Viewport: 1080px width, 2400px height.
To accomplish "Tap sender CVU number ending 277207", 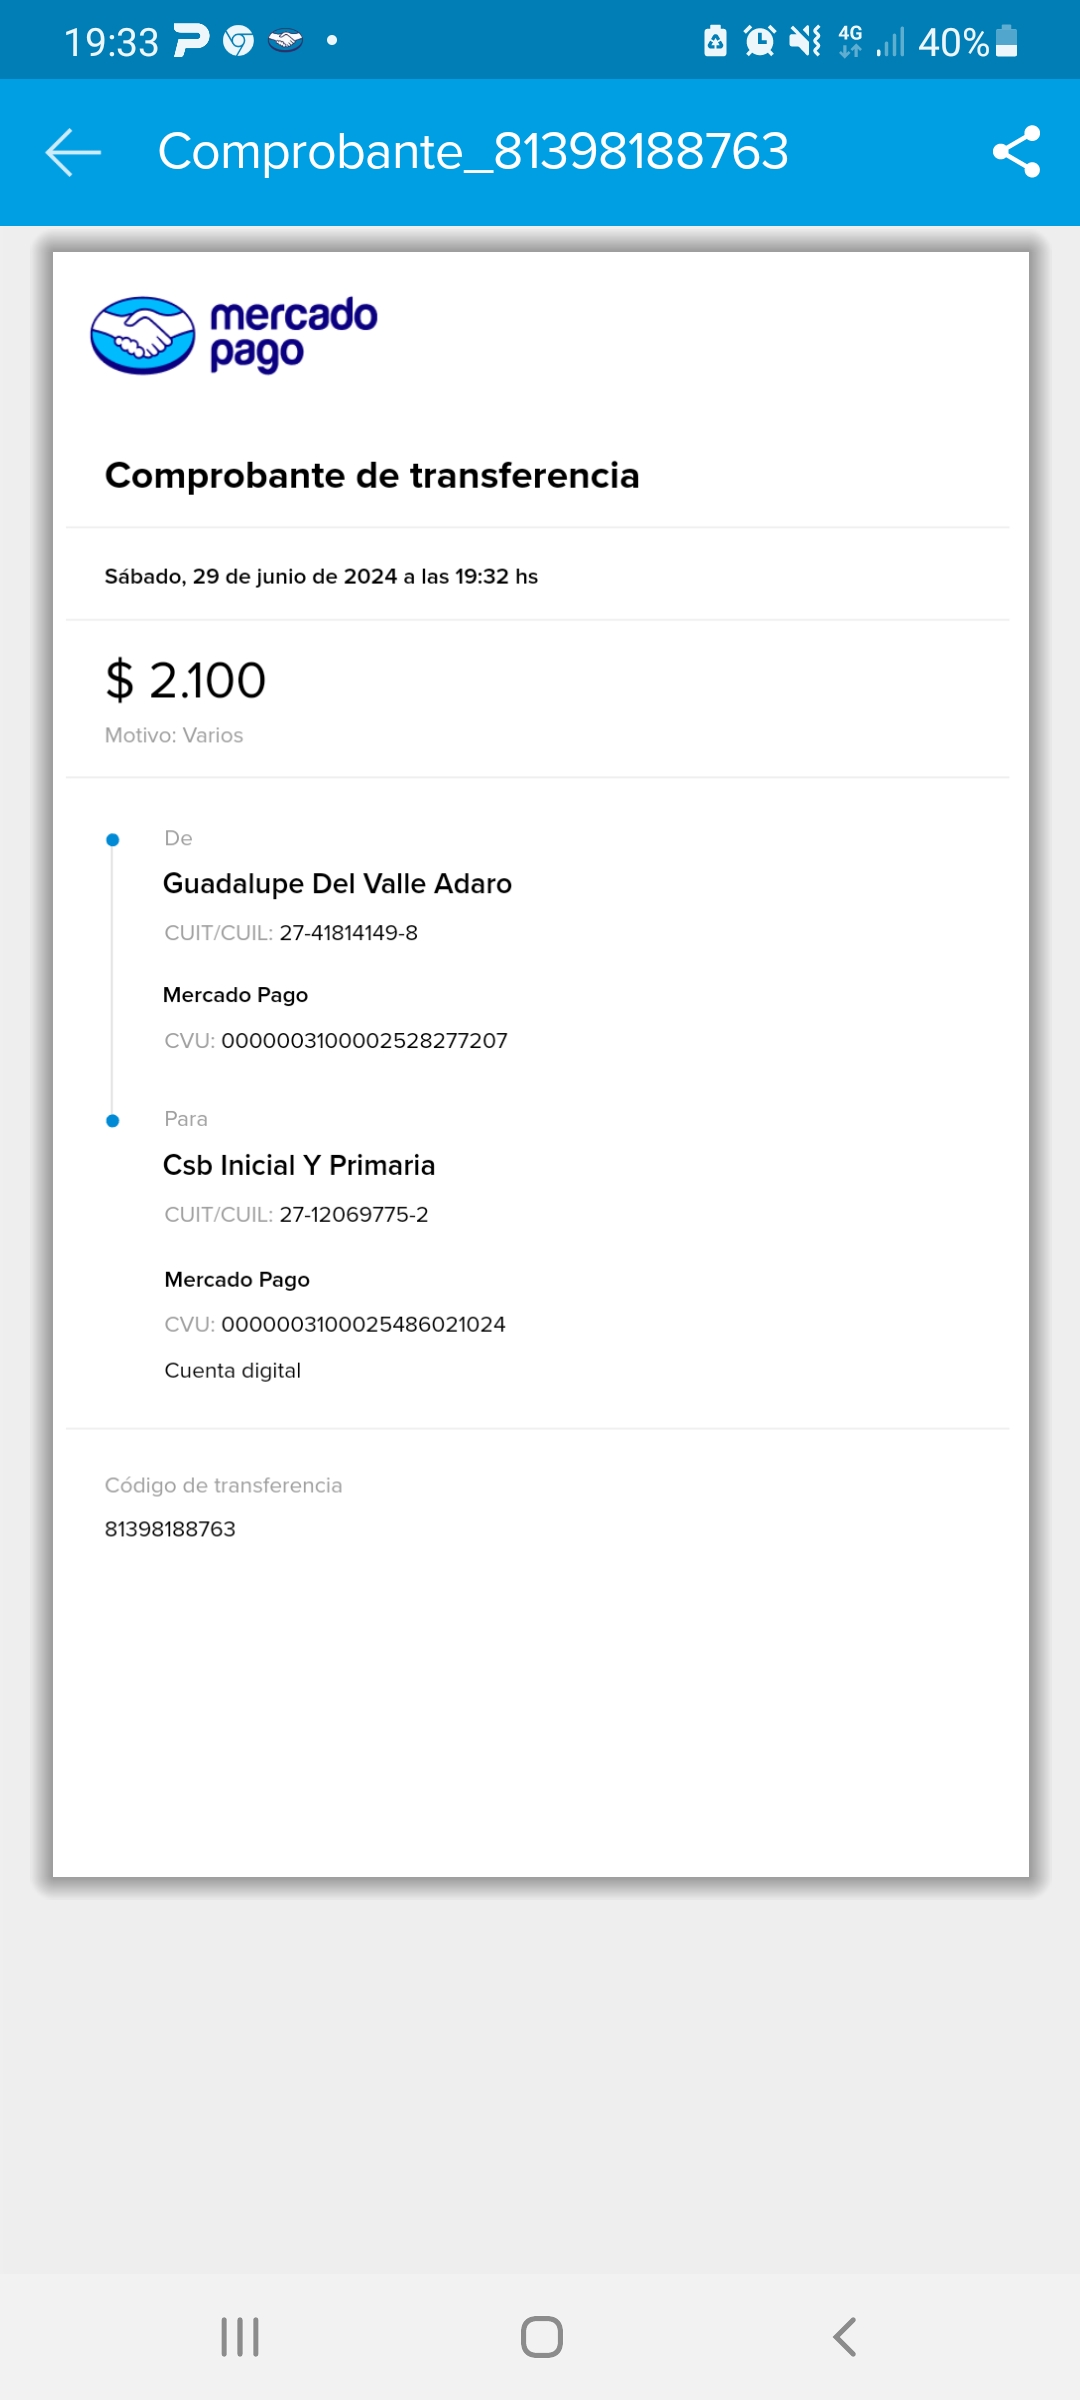I will [x=364, y=1041].
